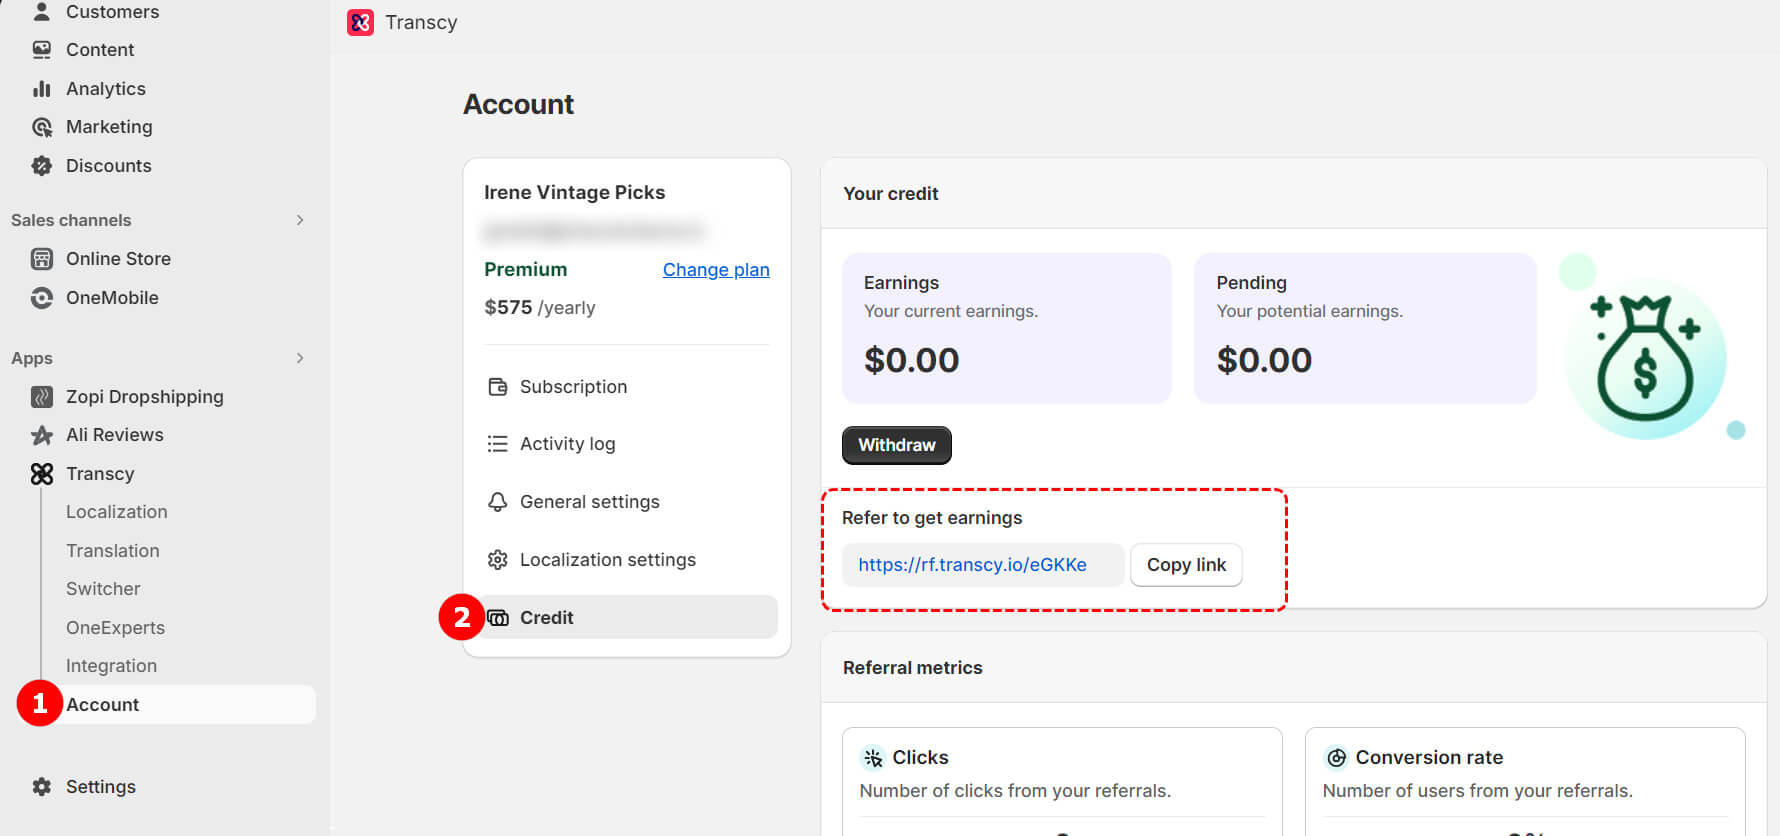Select Translation under Transcy
This screenshot has height=836, width=1780.
pos(113,551)
